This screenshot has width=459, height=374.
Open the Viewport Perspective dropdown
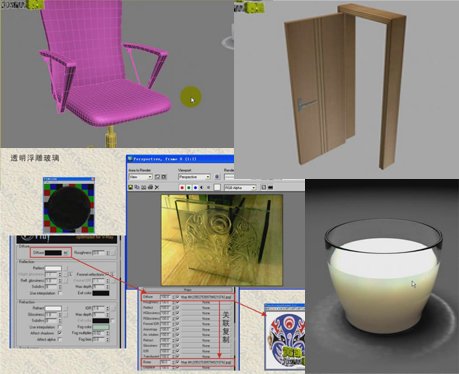click(x=194, y=177)
